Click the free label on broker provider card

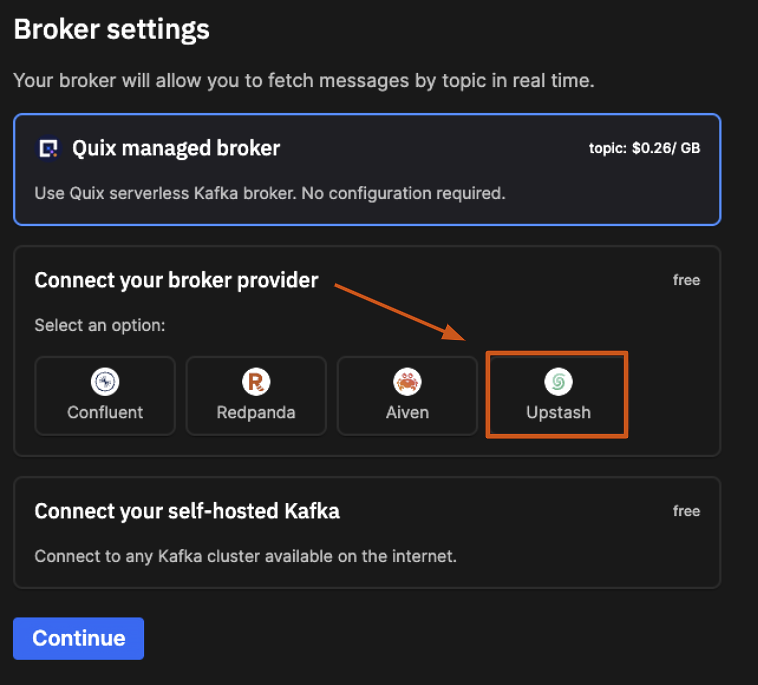[686, 280]
